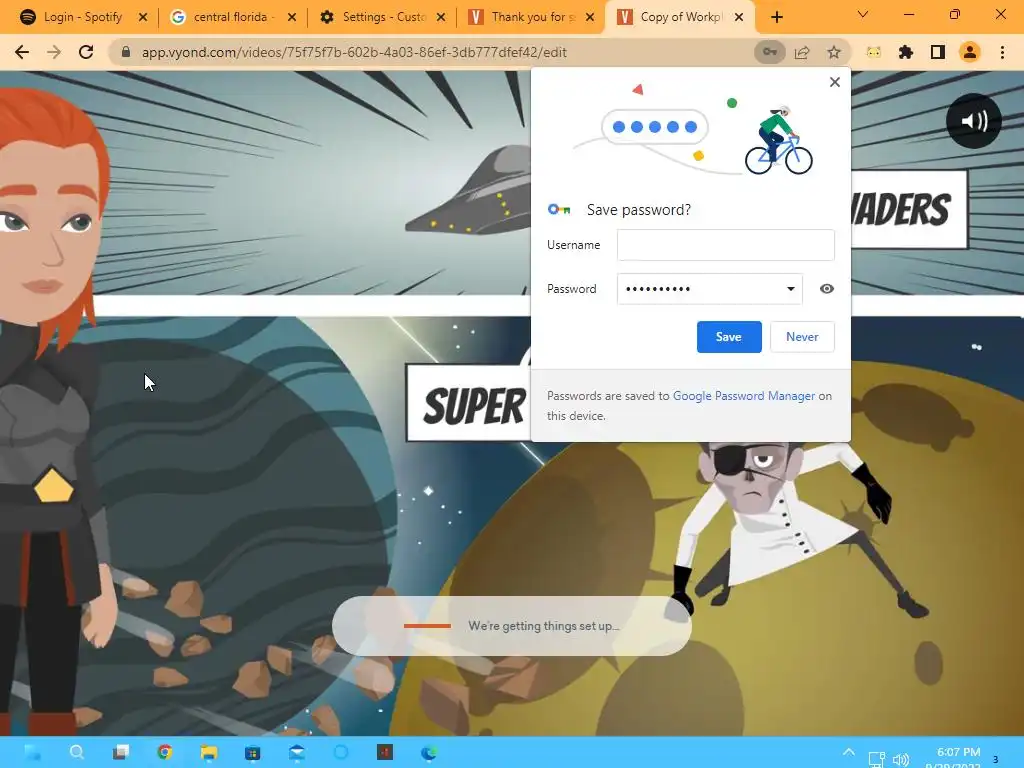Open the Chrome three-dot menu
This screenshot has width=1024, height=768.
point(1002,52)
